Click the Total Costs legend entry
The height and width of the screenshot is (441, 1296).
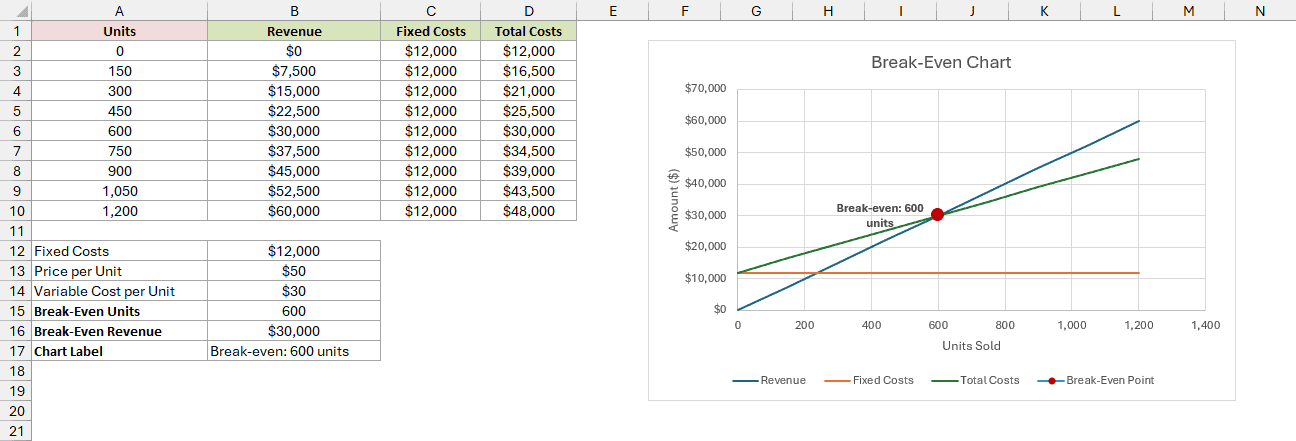(975, 380)
